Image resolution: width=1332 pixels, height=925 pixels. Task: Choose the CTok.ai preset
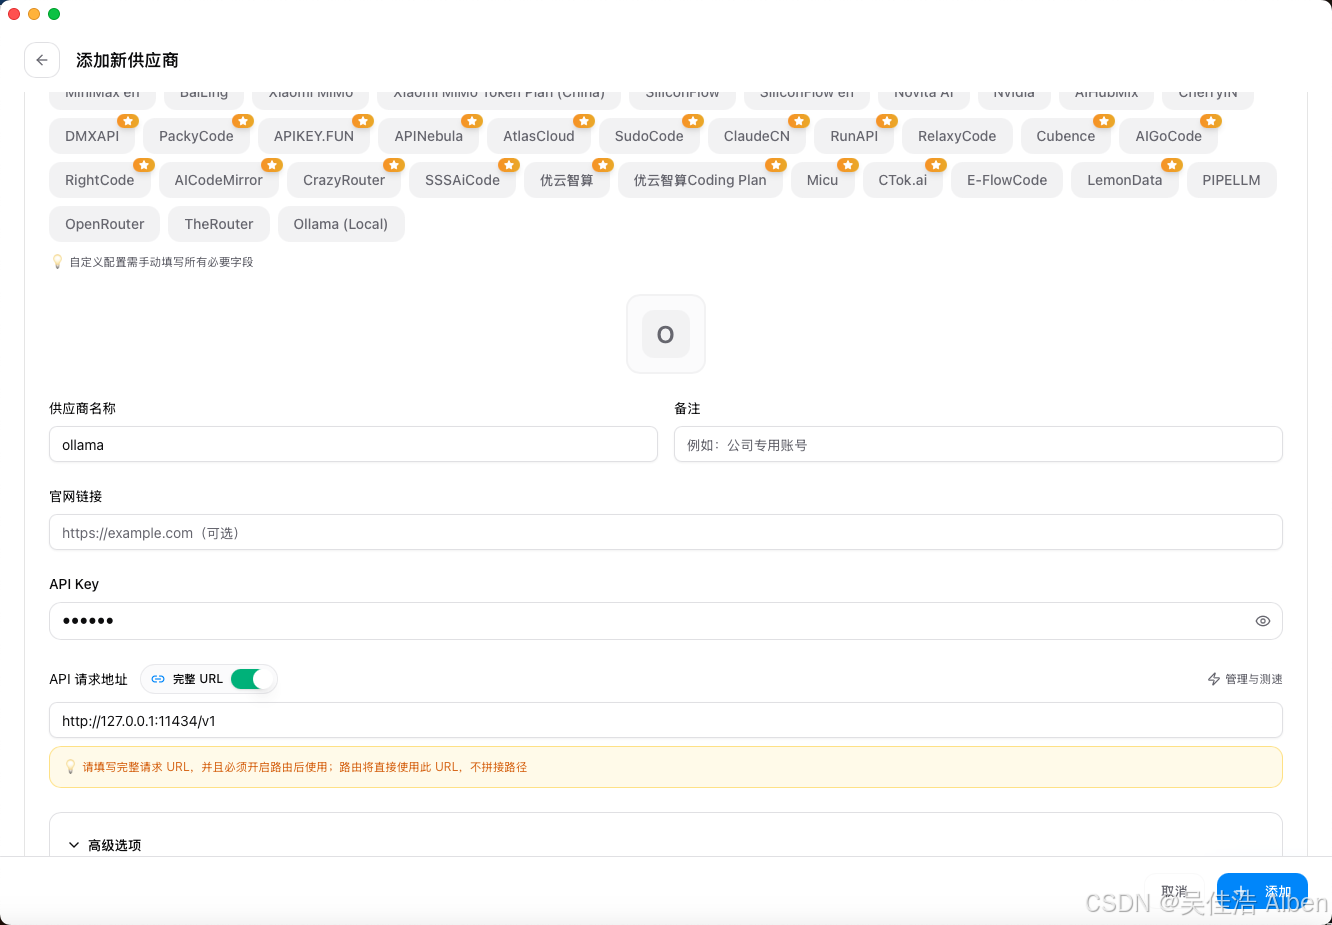(903, 180)
